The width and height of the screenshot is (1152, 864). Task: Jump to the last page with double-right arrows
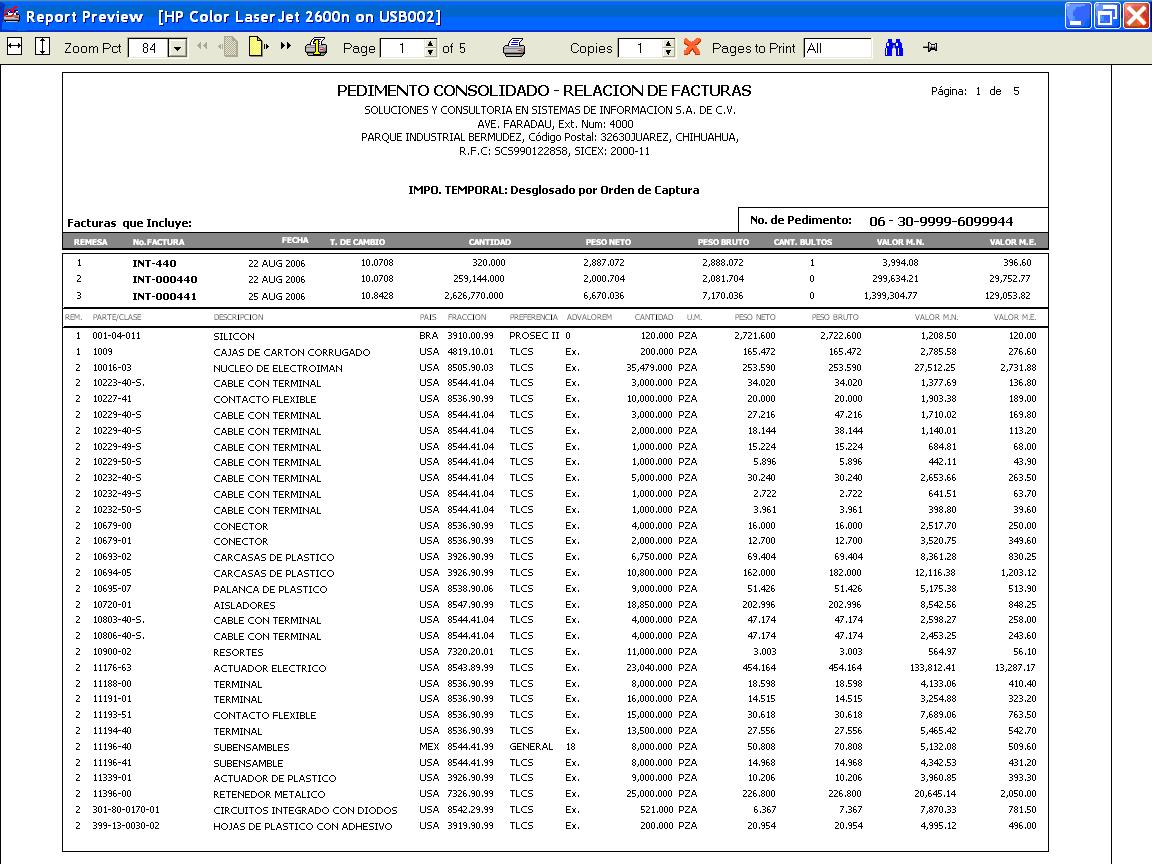(x=286, y=46)
